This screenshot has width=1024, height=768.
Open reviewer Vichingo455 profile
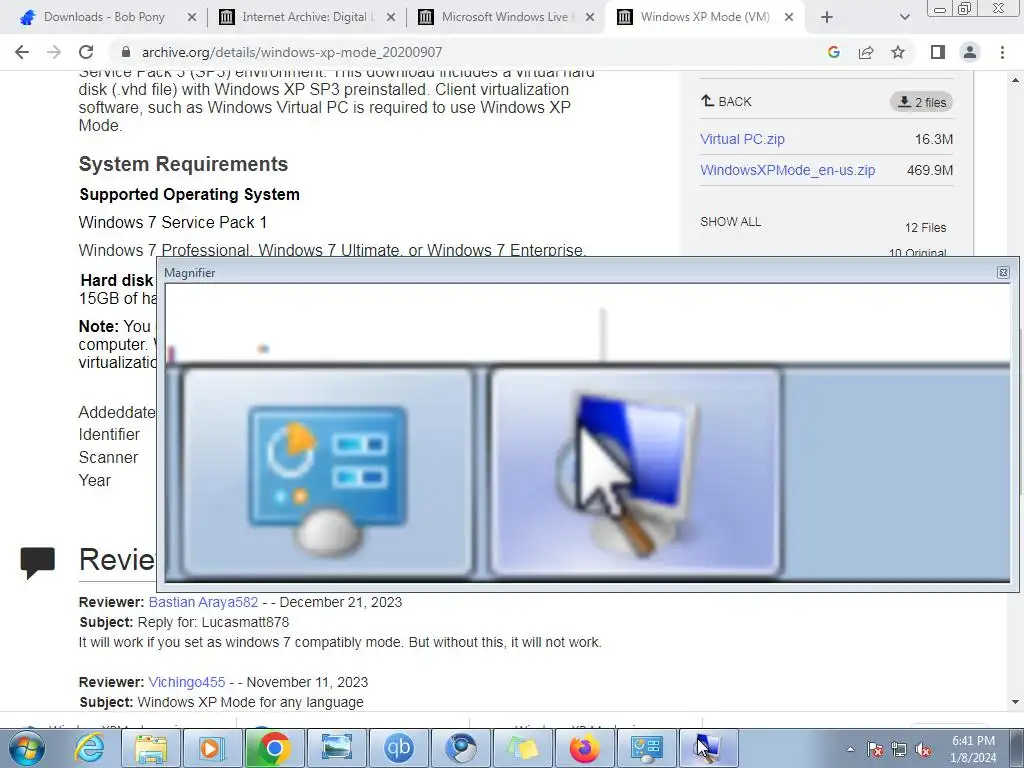click(x=187, y=682)
